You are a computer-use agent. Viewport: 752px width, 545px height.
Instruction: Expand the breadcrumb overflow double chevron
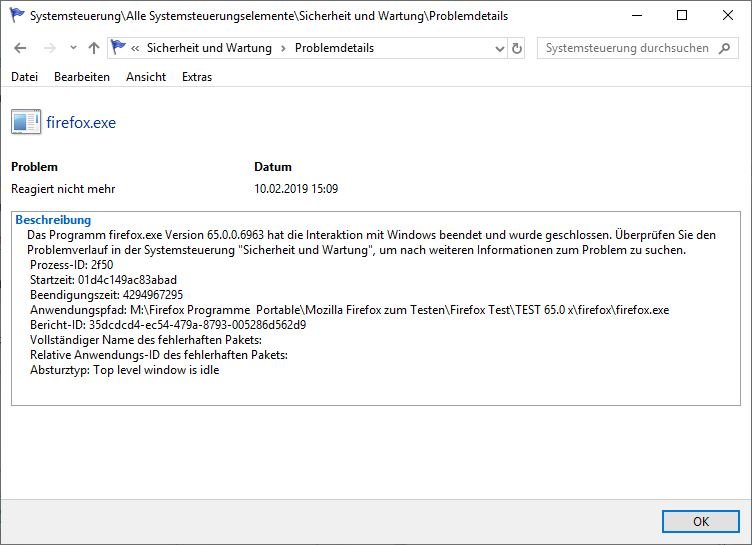tap(135, 48)
